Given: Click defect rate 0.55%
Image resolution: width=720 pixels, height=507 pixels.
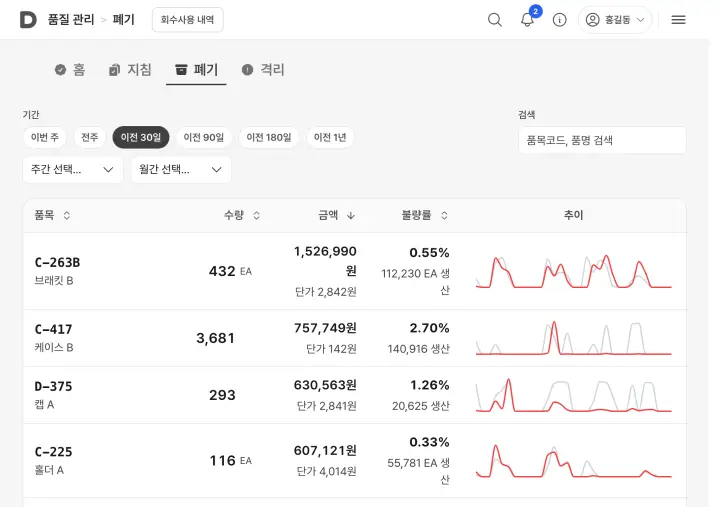Looking at the screenshot, I should coord(429,253).
